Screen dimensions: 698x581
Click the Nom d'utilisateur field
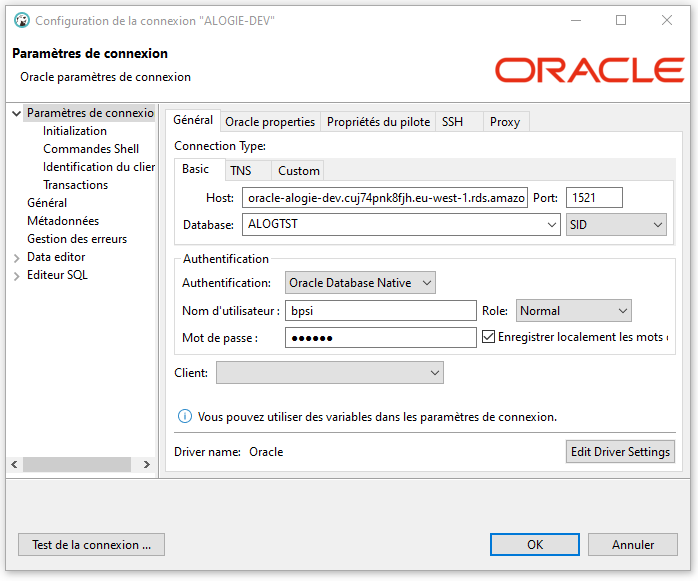point(381,311)
